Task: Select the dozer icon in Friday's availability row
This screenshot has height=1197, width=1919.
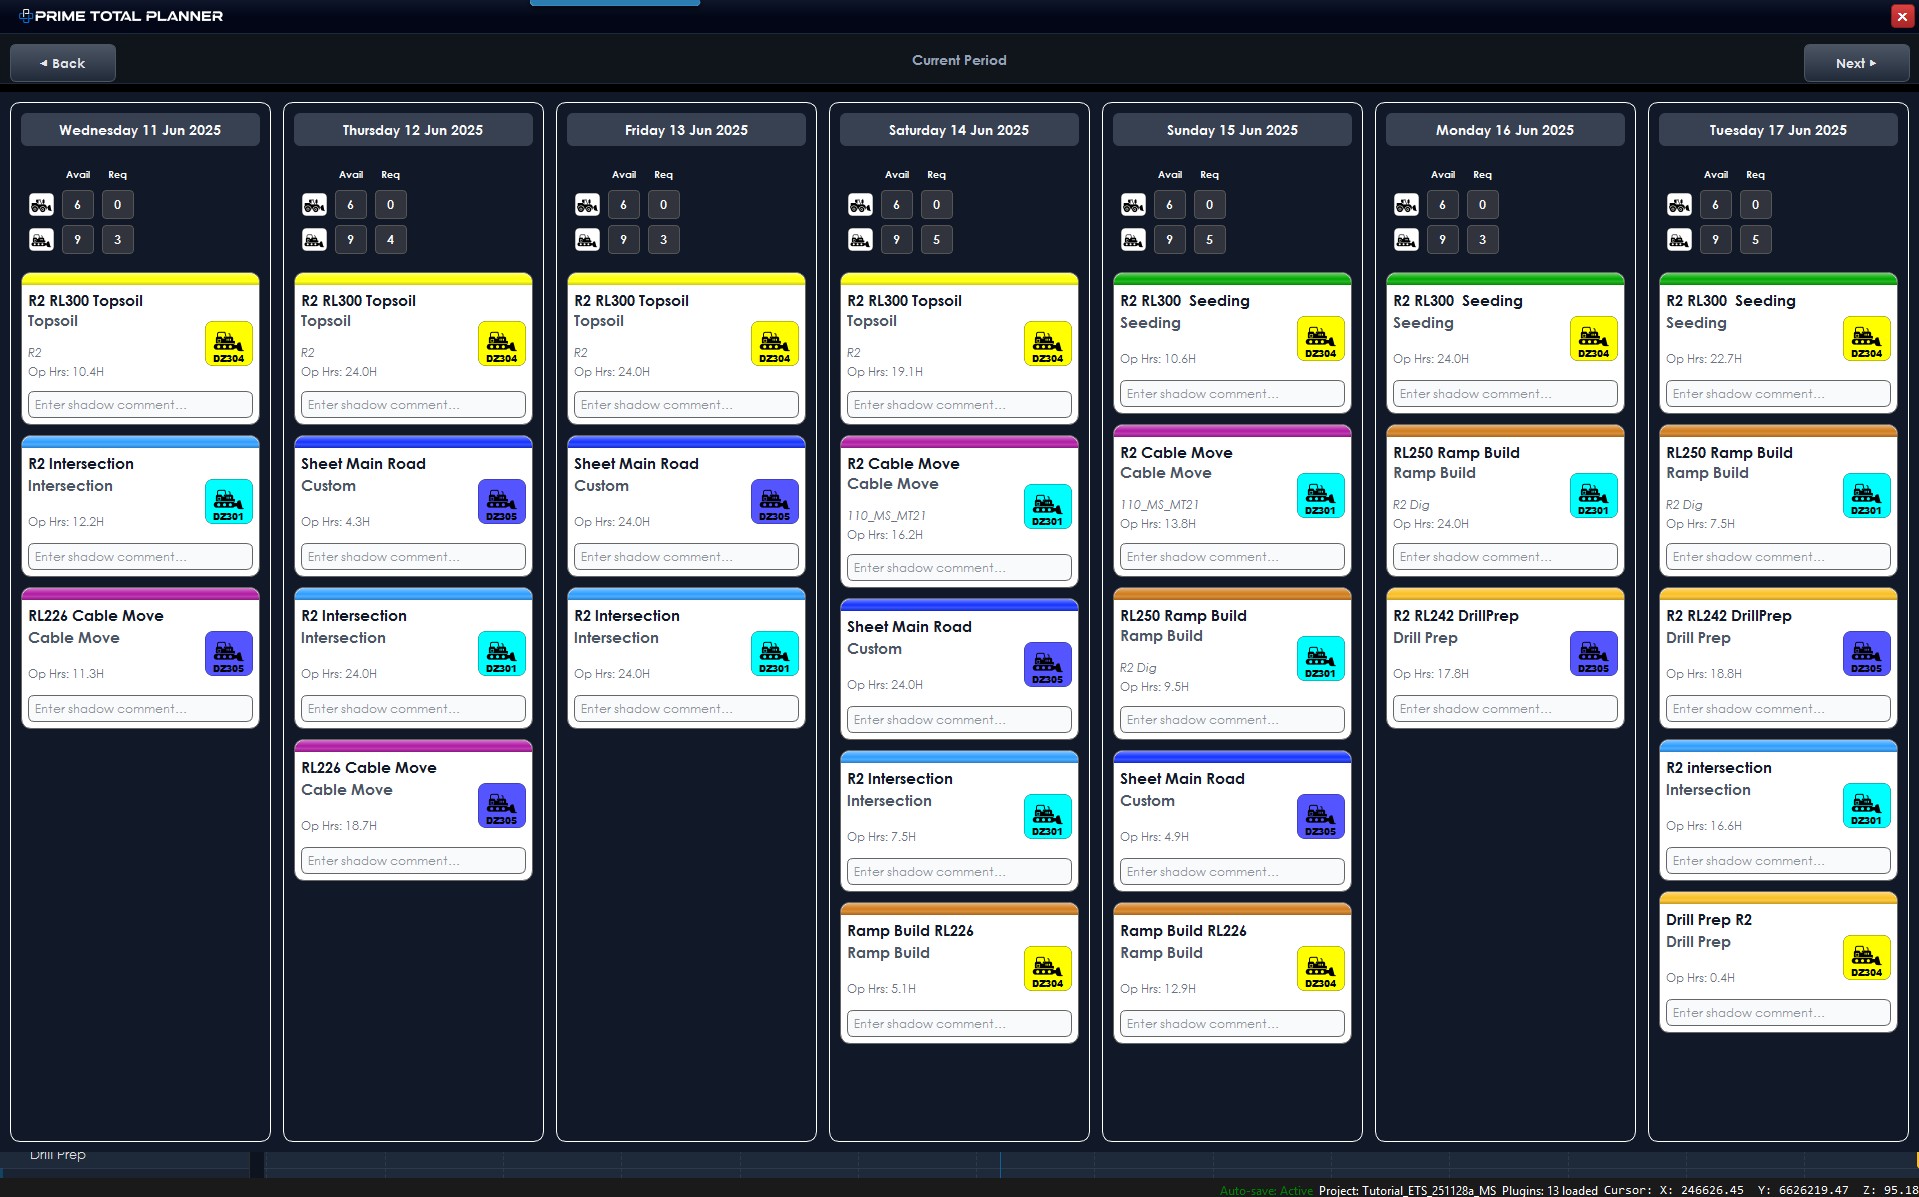Action: (x=587, y=239)
